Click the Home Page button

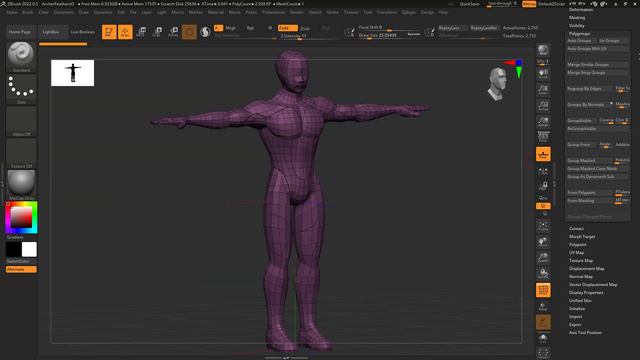(20, 32)
